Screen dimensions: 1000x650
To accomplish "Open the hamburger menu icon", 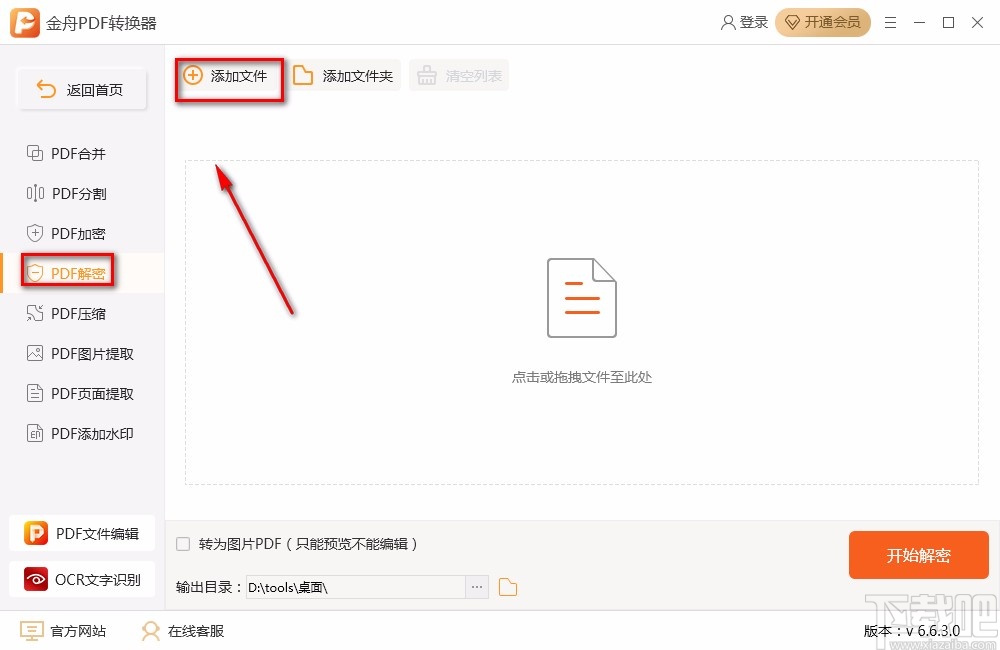I will 890,23.
